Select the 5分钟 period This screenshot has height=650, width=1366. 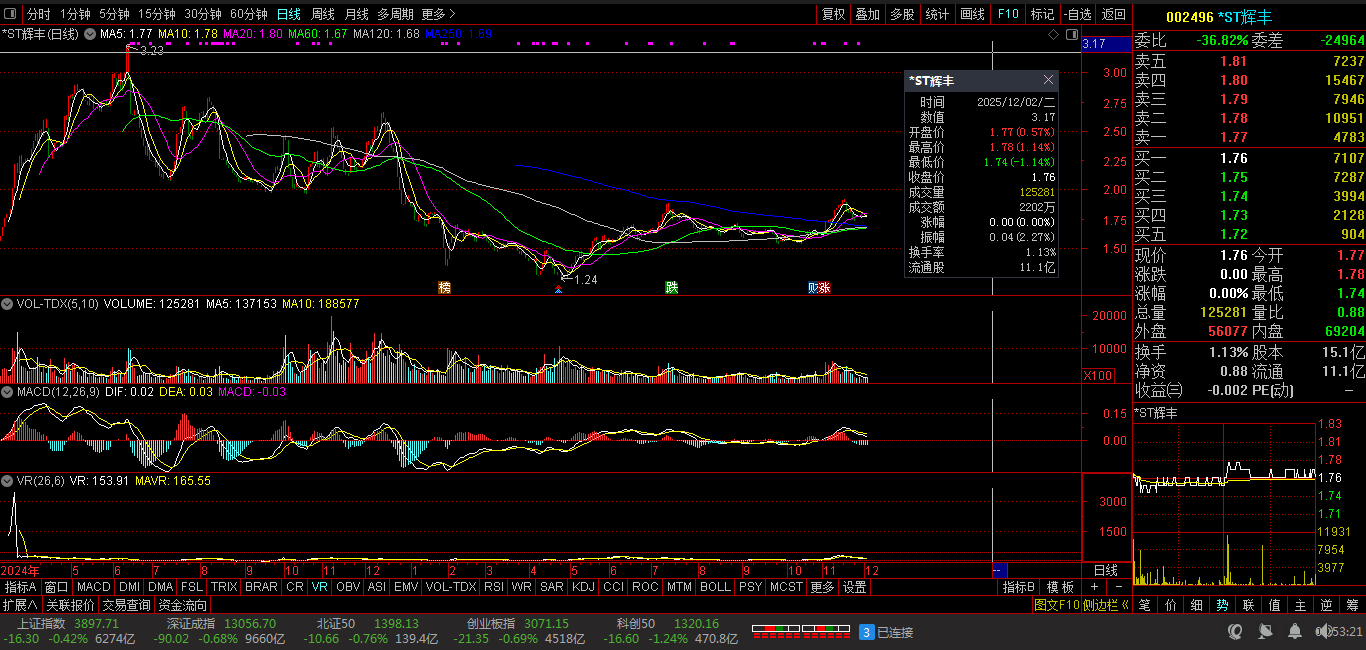[x=114, y=14]
